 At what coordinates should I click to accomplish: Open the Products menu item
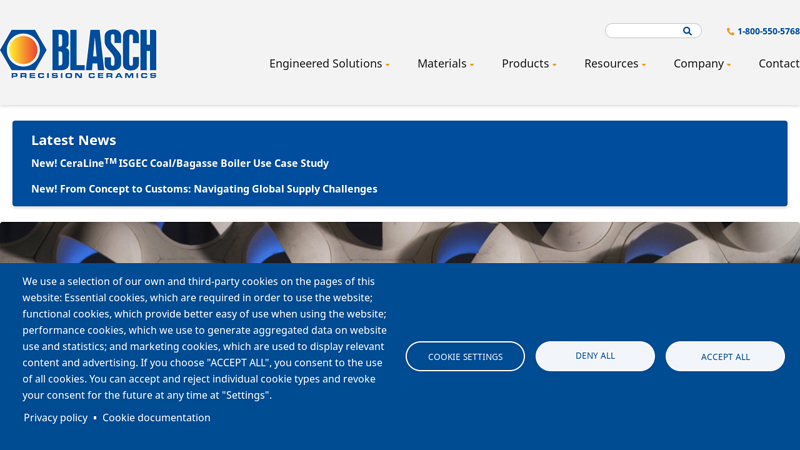(525, 64)
